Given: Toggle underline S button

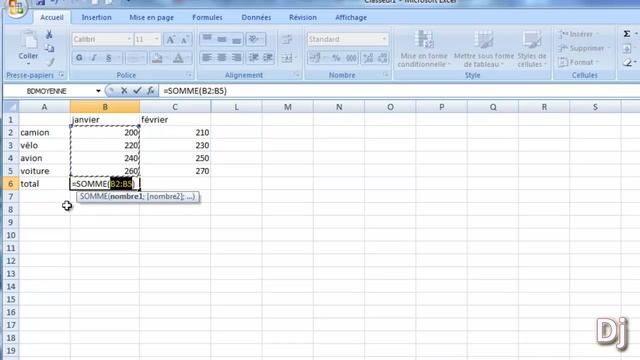Looking at the screenshot, I should click(109, 58).
